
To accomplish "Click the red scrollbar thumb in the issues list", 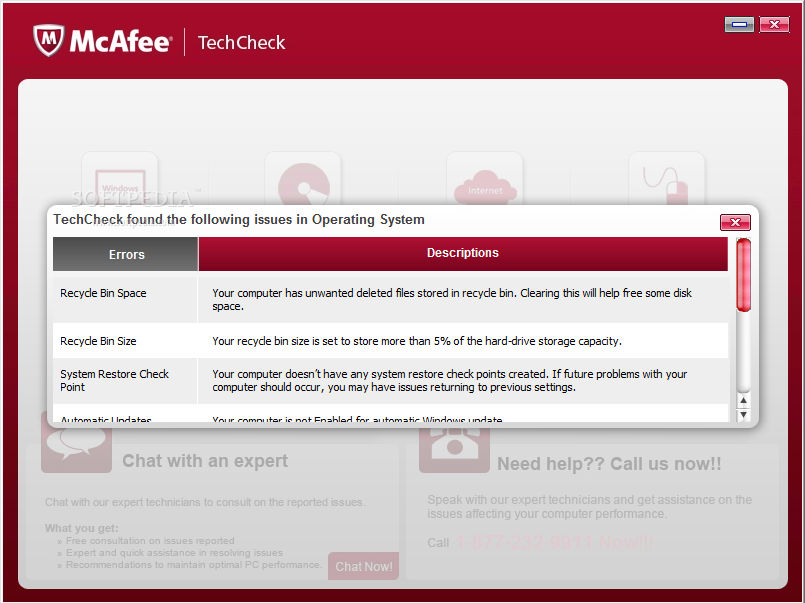I will coord(743,275).
